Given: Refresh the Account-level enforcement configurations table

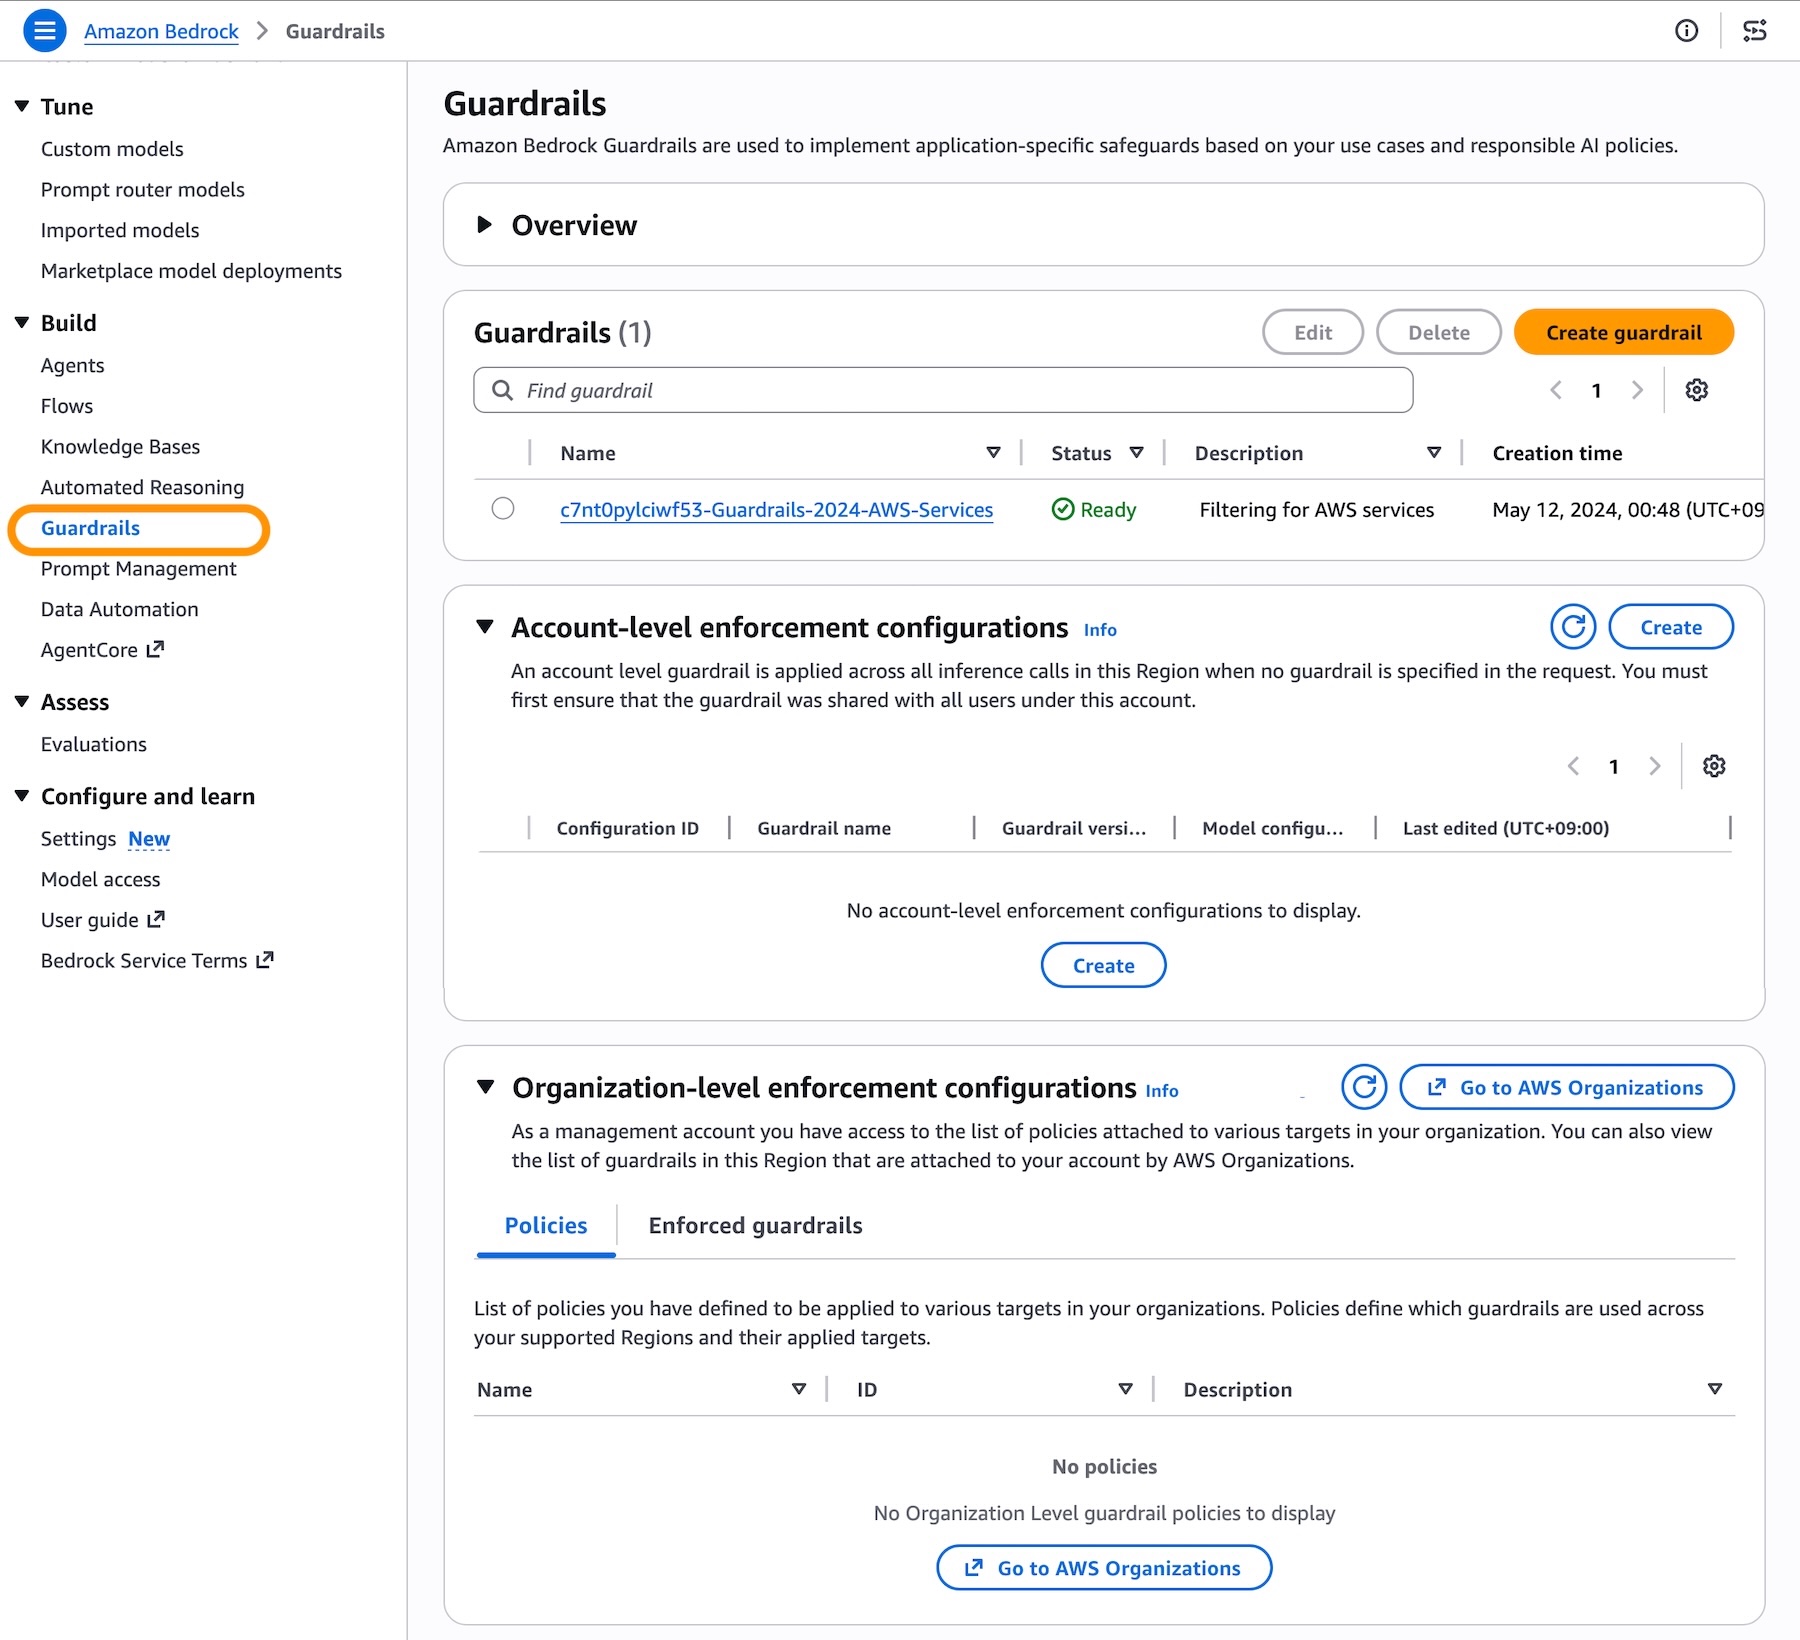Looking at the screenshot, I should tap(1573, 627).
